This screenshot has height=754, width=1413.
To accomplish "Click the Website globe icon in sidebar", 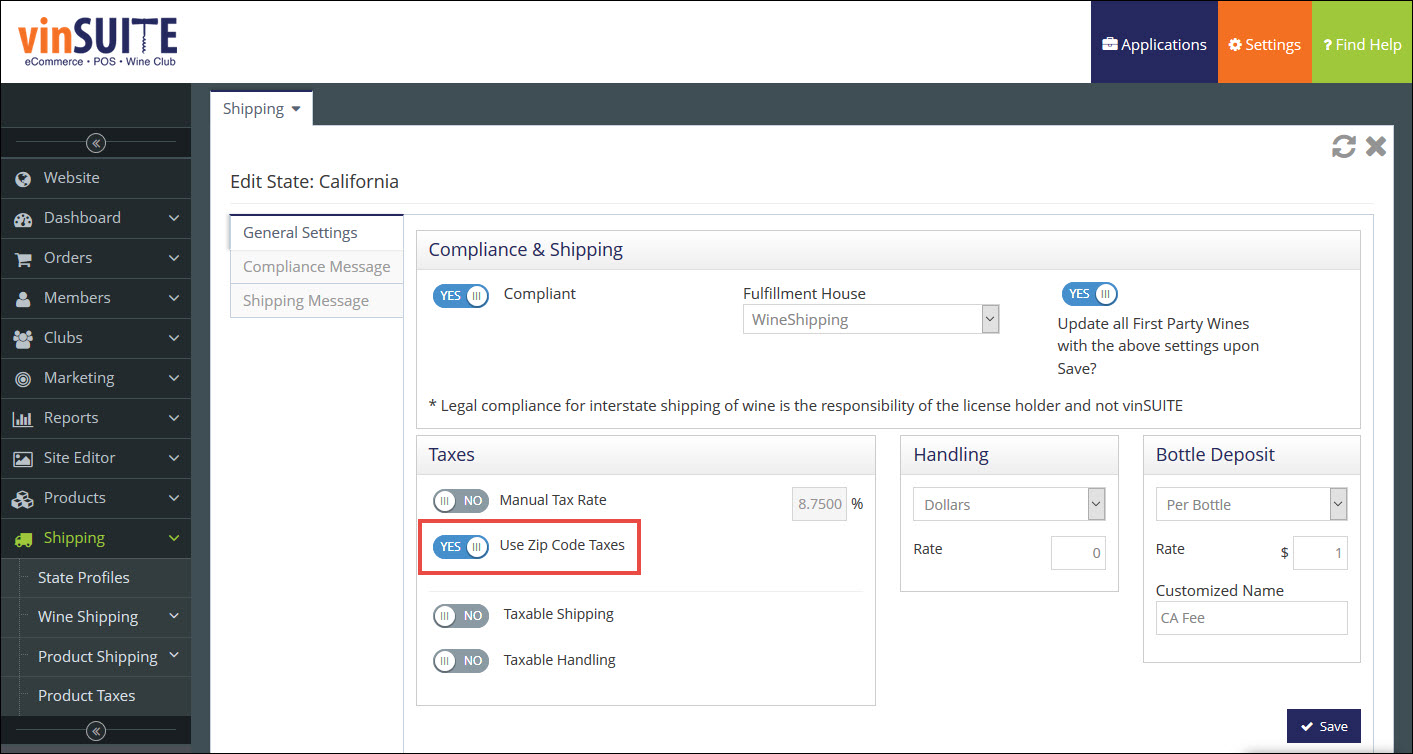I will (23, 178).
